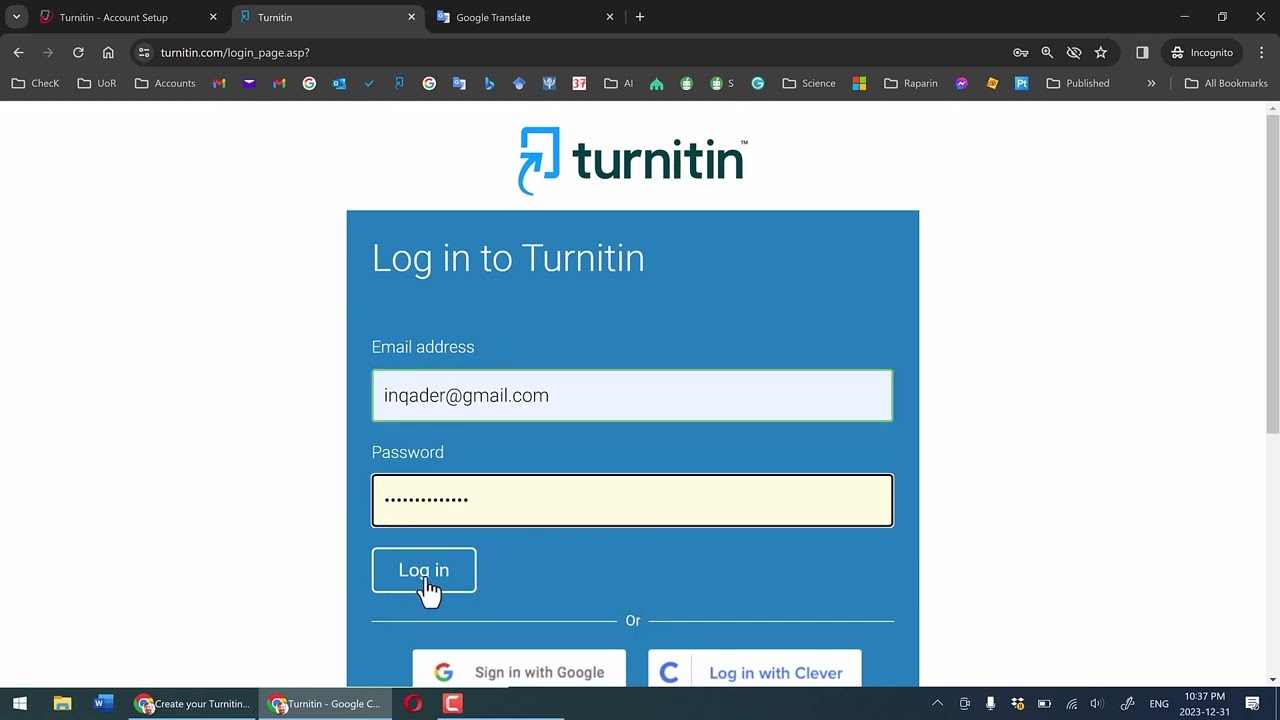
Task: Open the taskbar clock and date
Action: click(1204, 704)
